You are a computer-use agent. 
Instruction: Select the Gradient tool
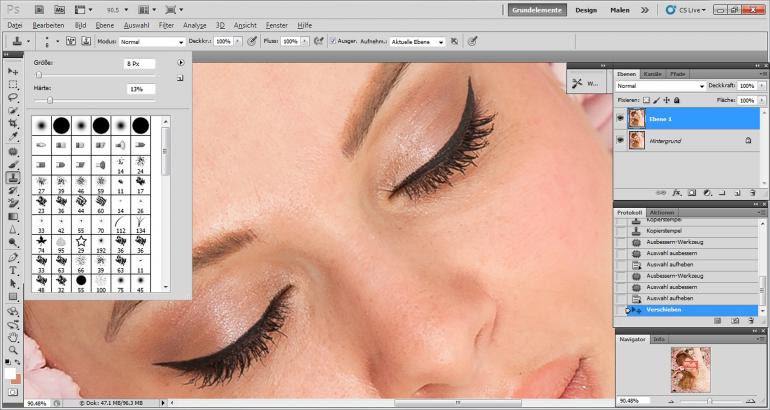(13, 217)
